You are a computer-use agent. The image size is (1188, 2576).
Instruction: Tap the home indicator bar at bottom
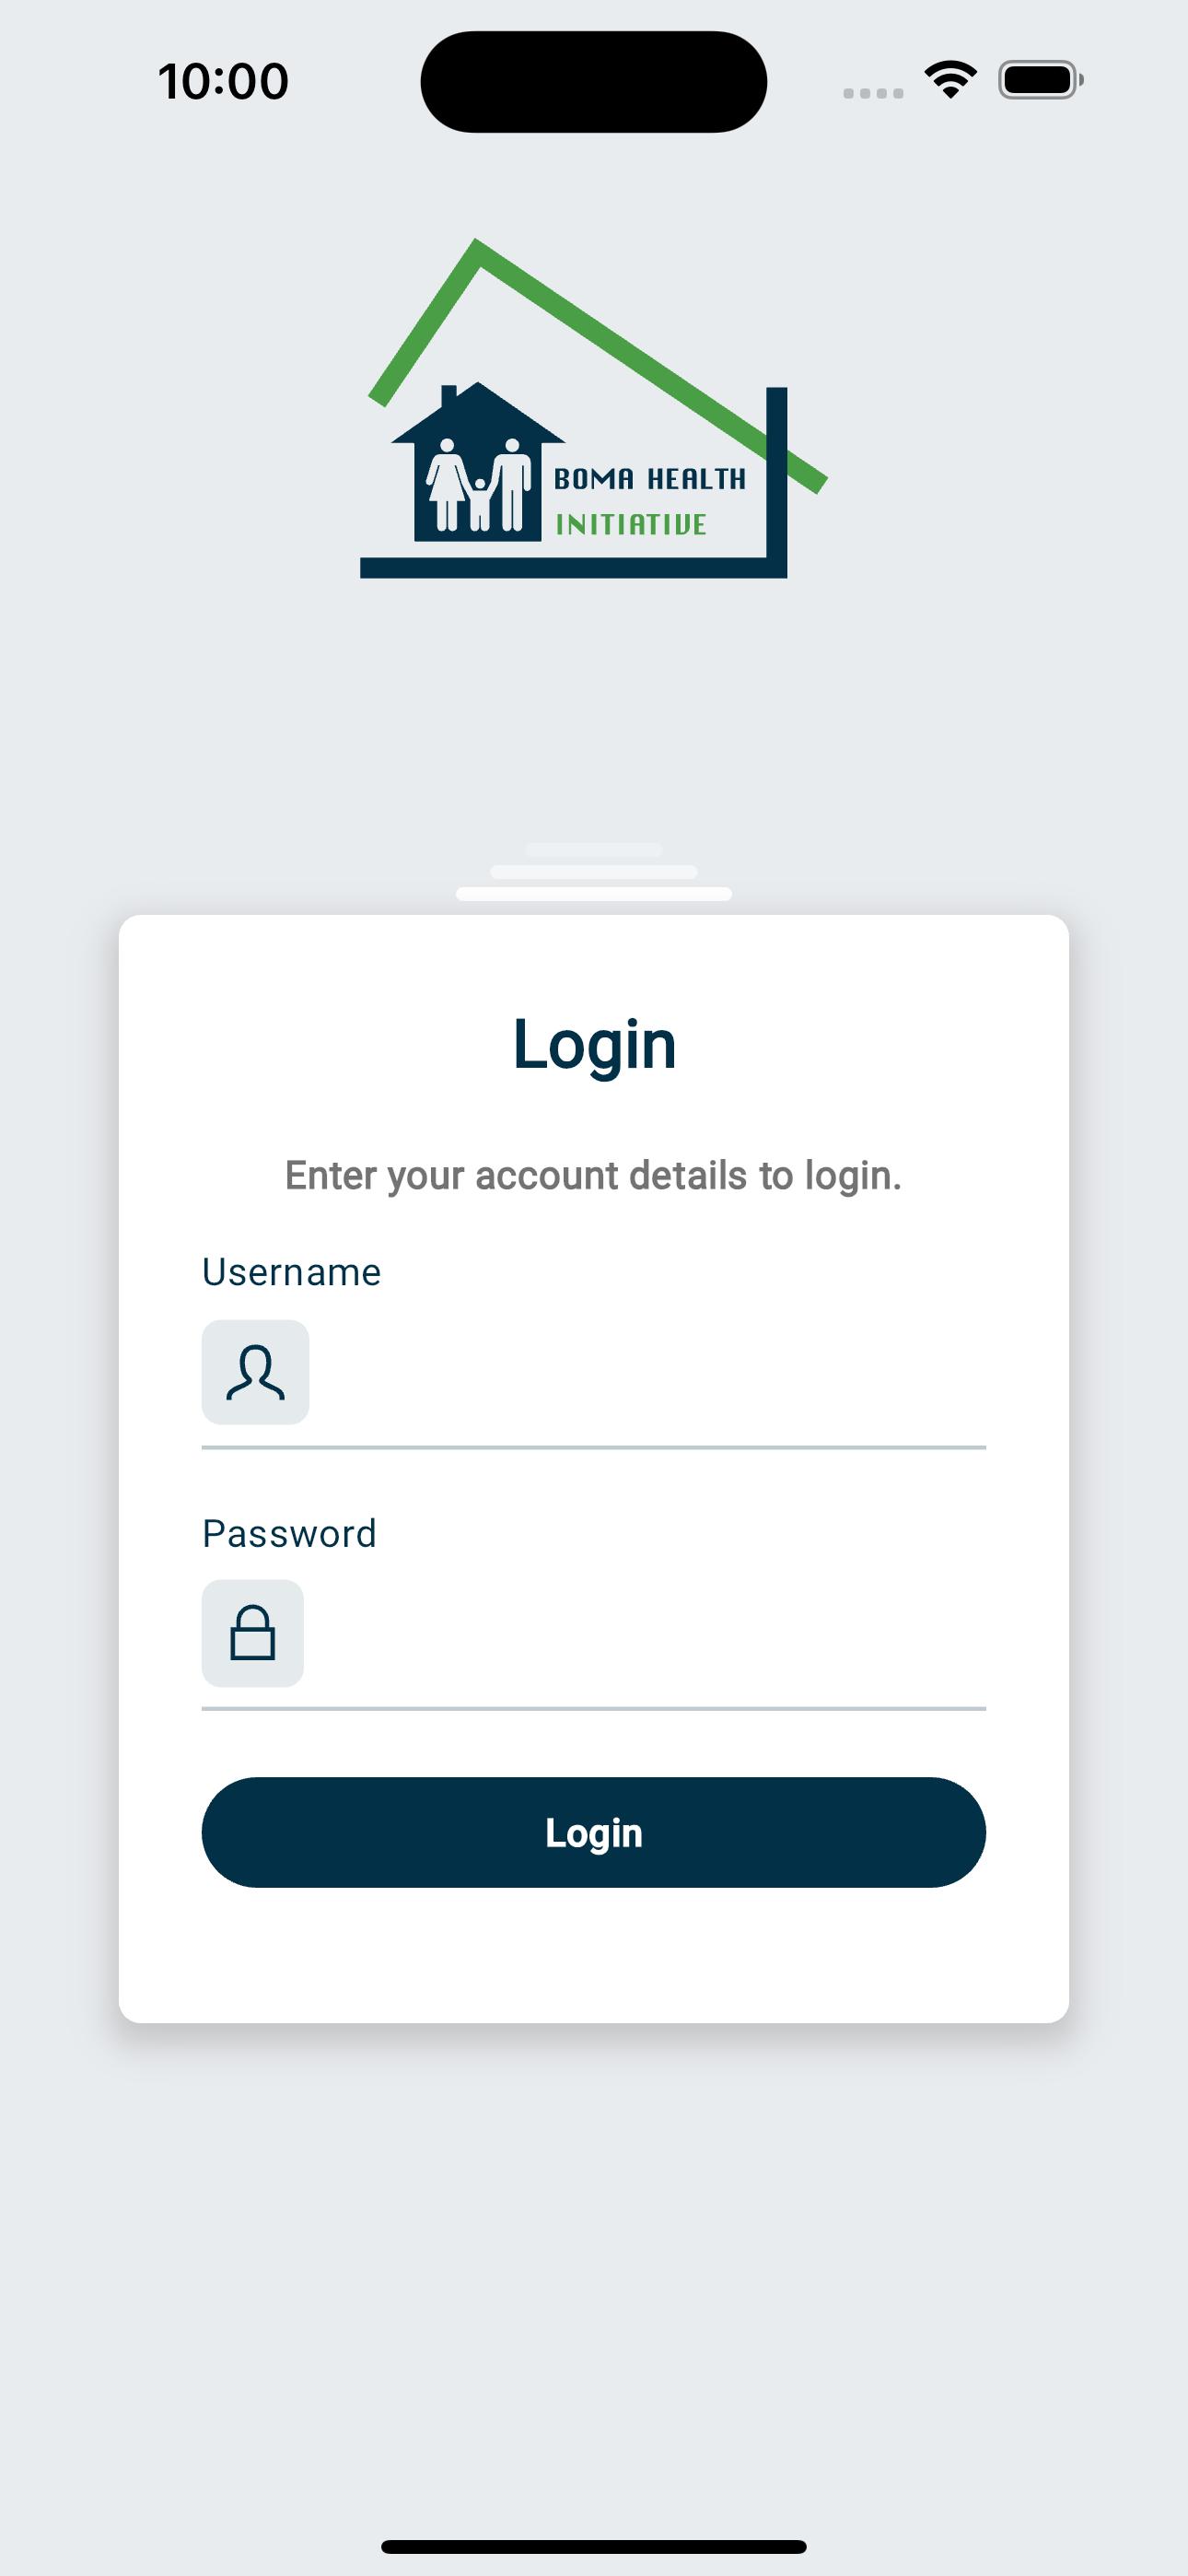point(594,2546)
